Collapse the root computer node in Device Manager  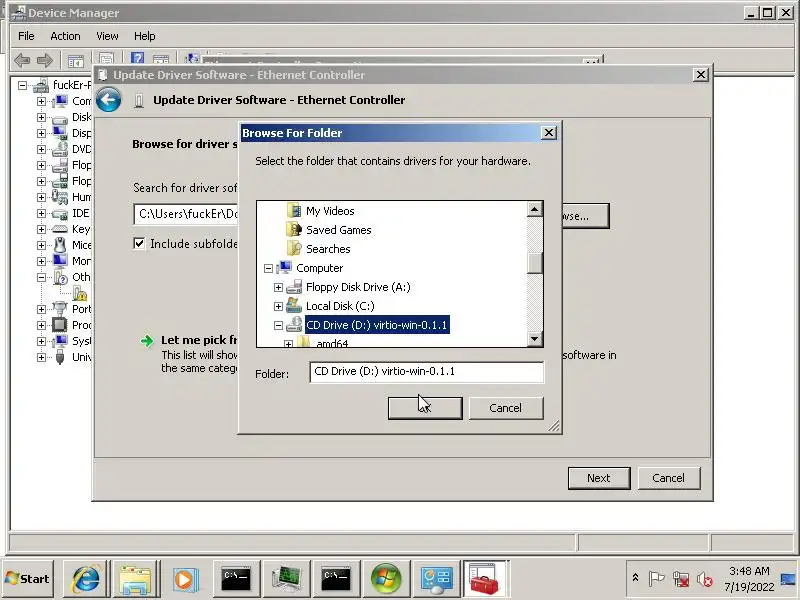tap(22, 85)
